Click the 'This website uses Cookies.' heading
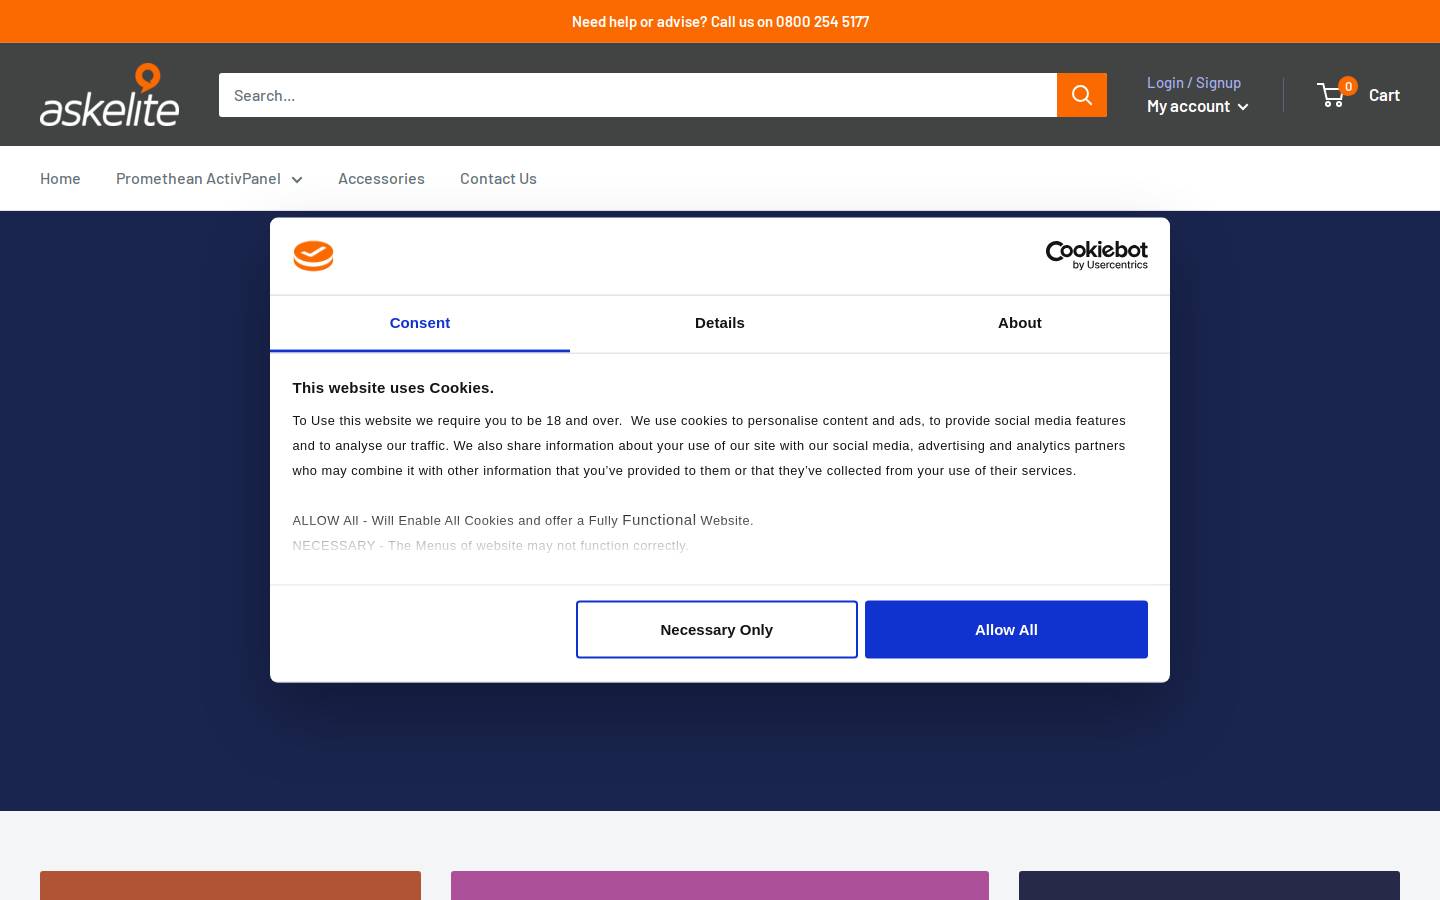The height and width of the screenshot is (900, 1440). coord(393,388)
